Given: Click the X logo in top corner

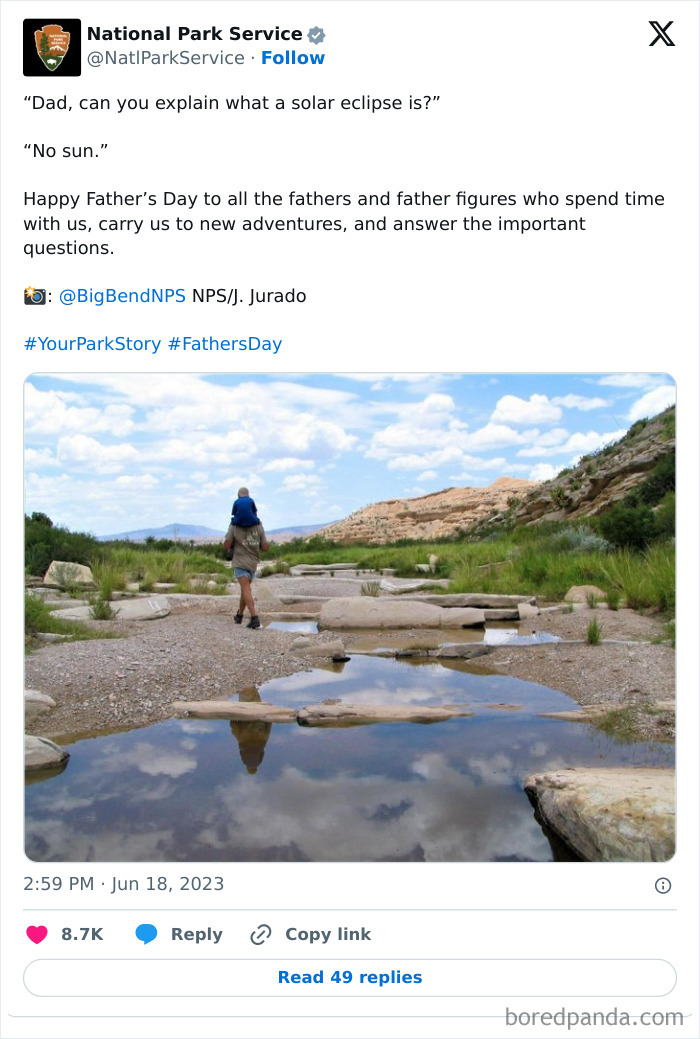Looking at the screenshot, I should 661,33.
